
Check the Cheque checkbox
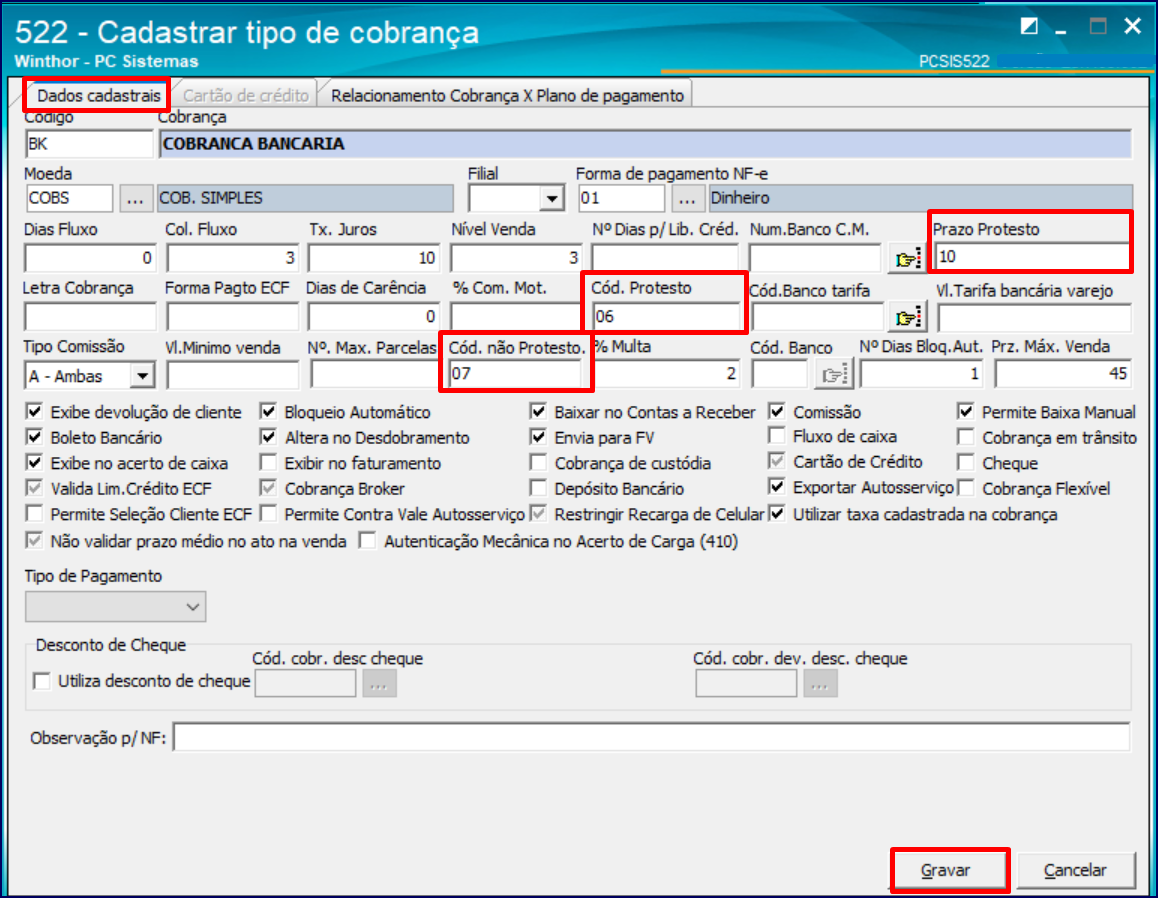point(965,462)
